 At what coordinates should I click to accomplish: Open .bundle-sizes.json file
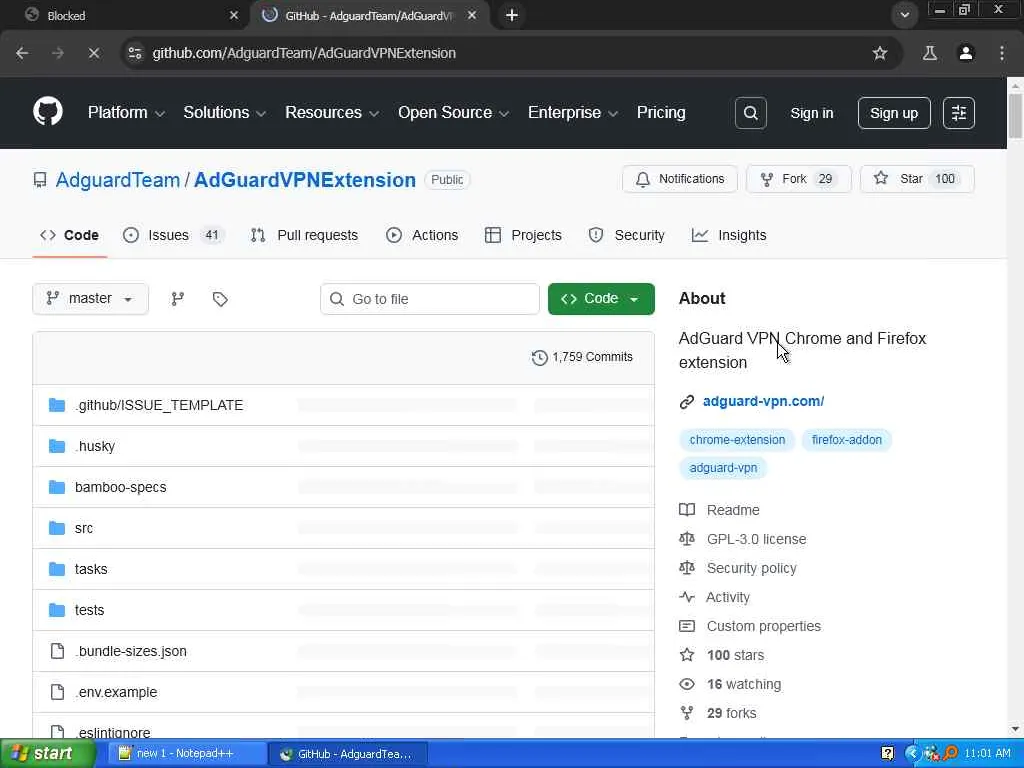131,651
